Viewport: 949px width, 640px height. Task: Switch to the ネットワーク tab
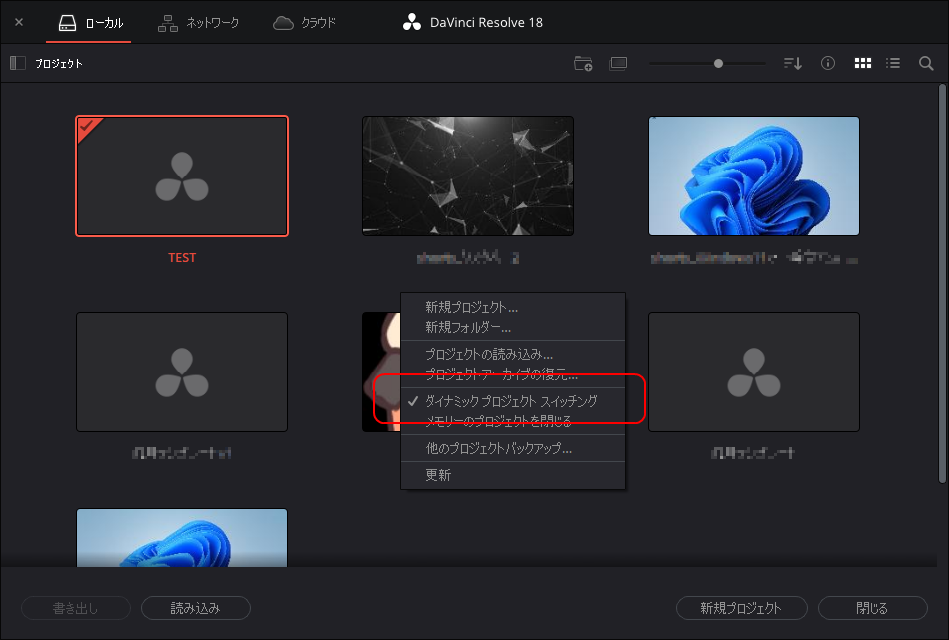198,22
